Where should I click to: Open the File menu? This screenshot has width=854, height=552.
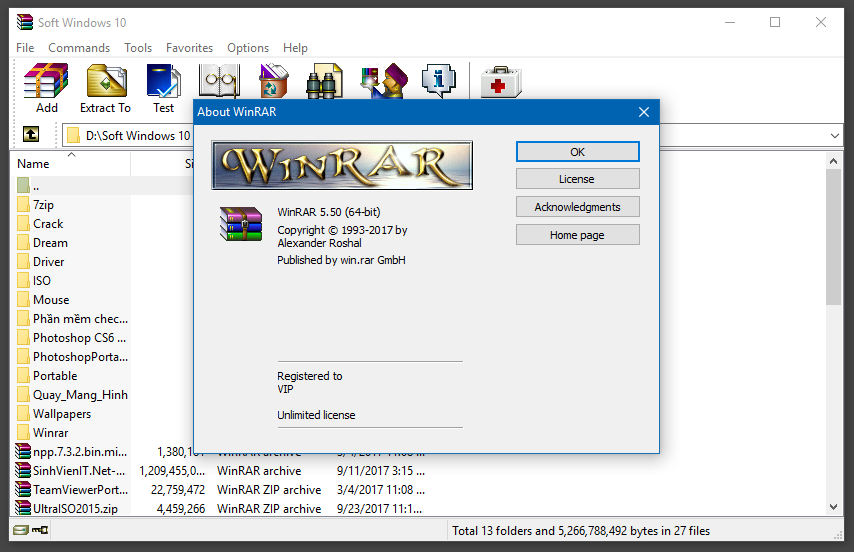25,48
